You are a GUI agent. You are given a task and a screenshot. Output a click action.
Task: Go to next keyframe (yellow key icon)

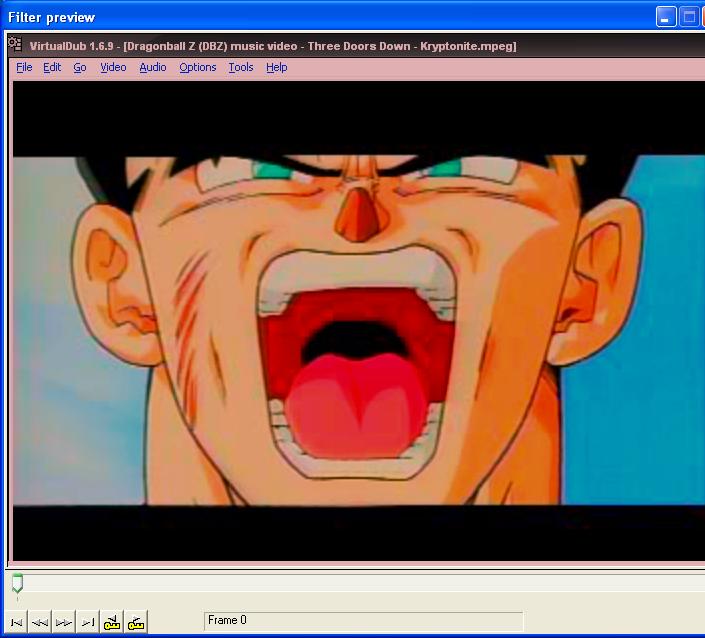[135, 622]
